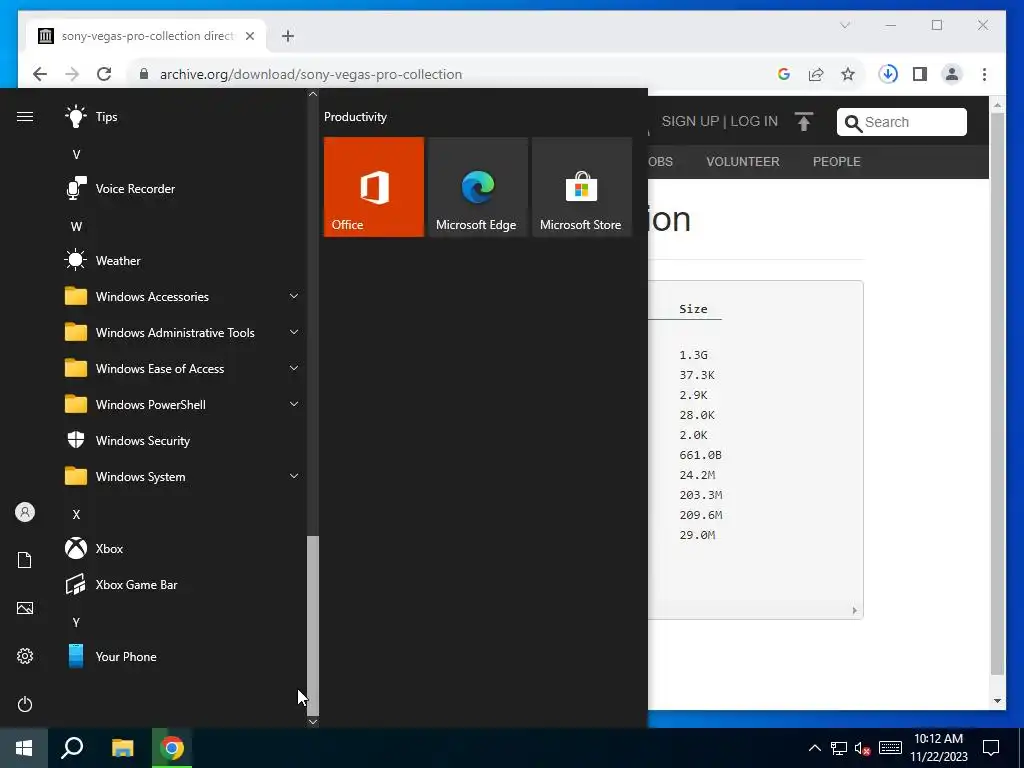The width and height of the screenshot is (1024, 768).
Task: Share this page icon in Chrome
Action: pyautogui.click(x=816, y=74)
